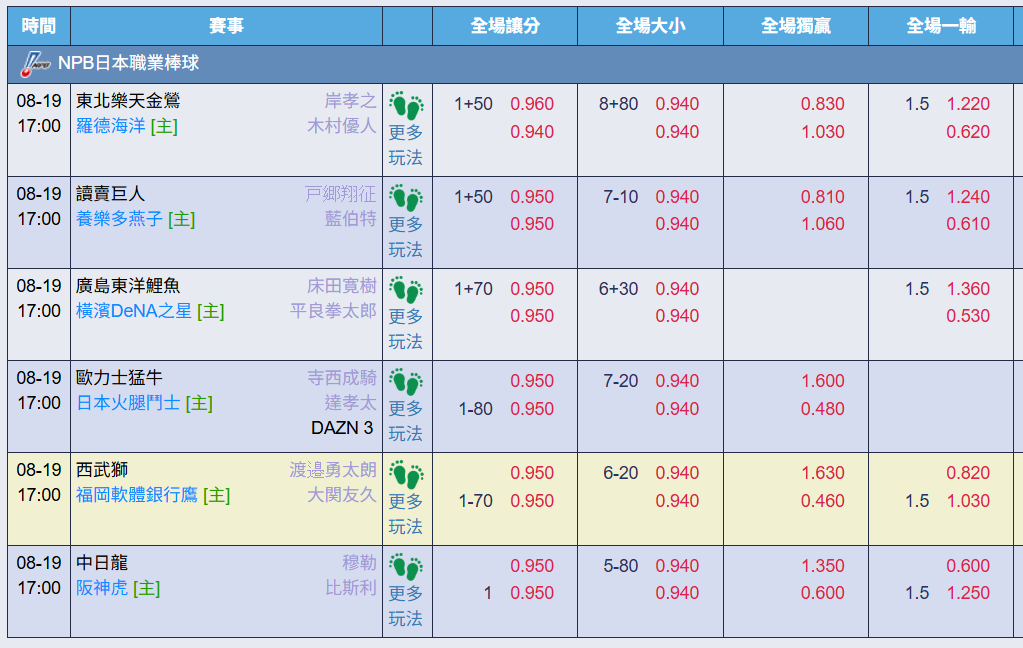
Task: Click the 全場大小 column header
Action: pyautogui.click(x=650, y=26)
